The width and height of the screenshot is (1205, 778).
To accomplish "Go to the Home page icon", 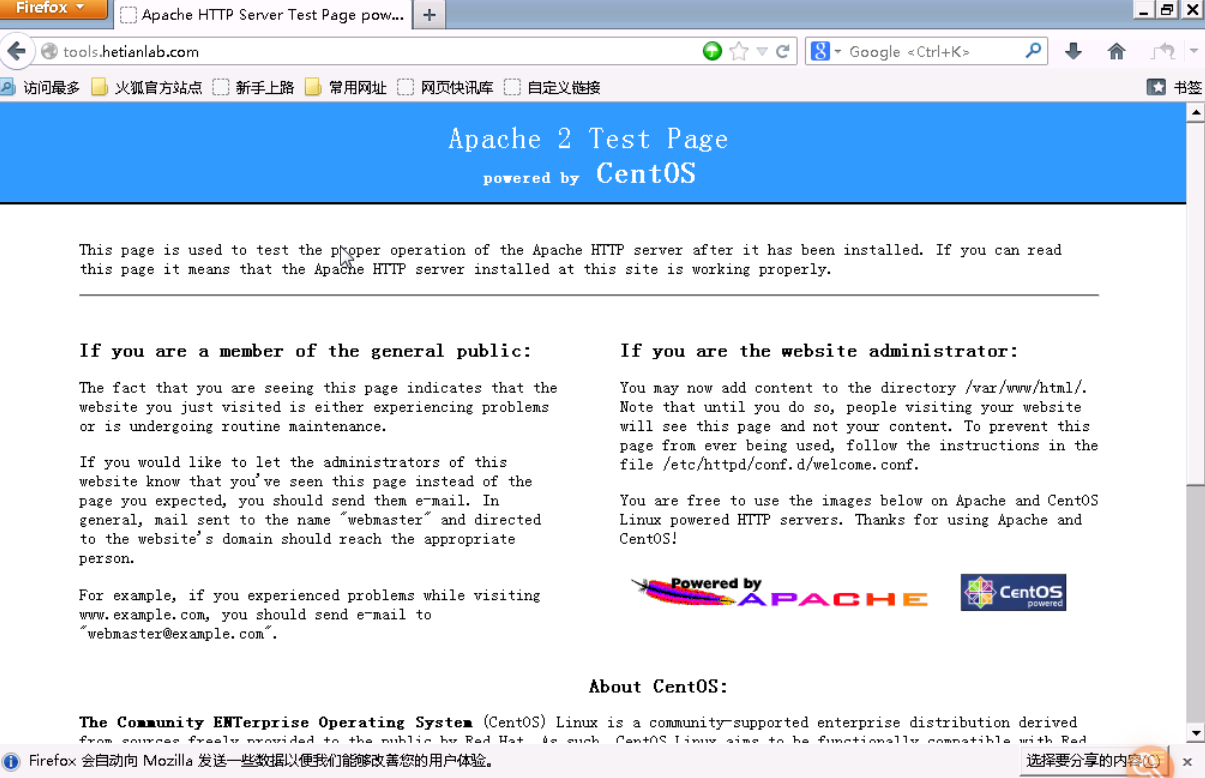I will [1117, 51].
